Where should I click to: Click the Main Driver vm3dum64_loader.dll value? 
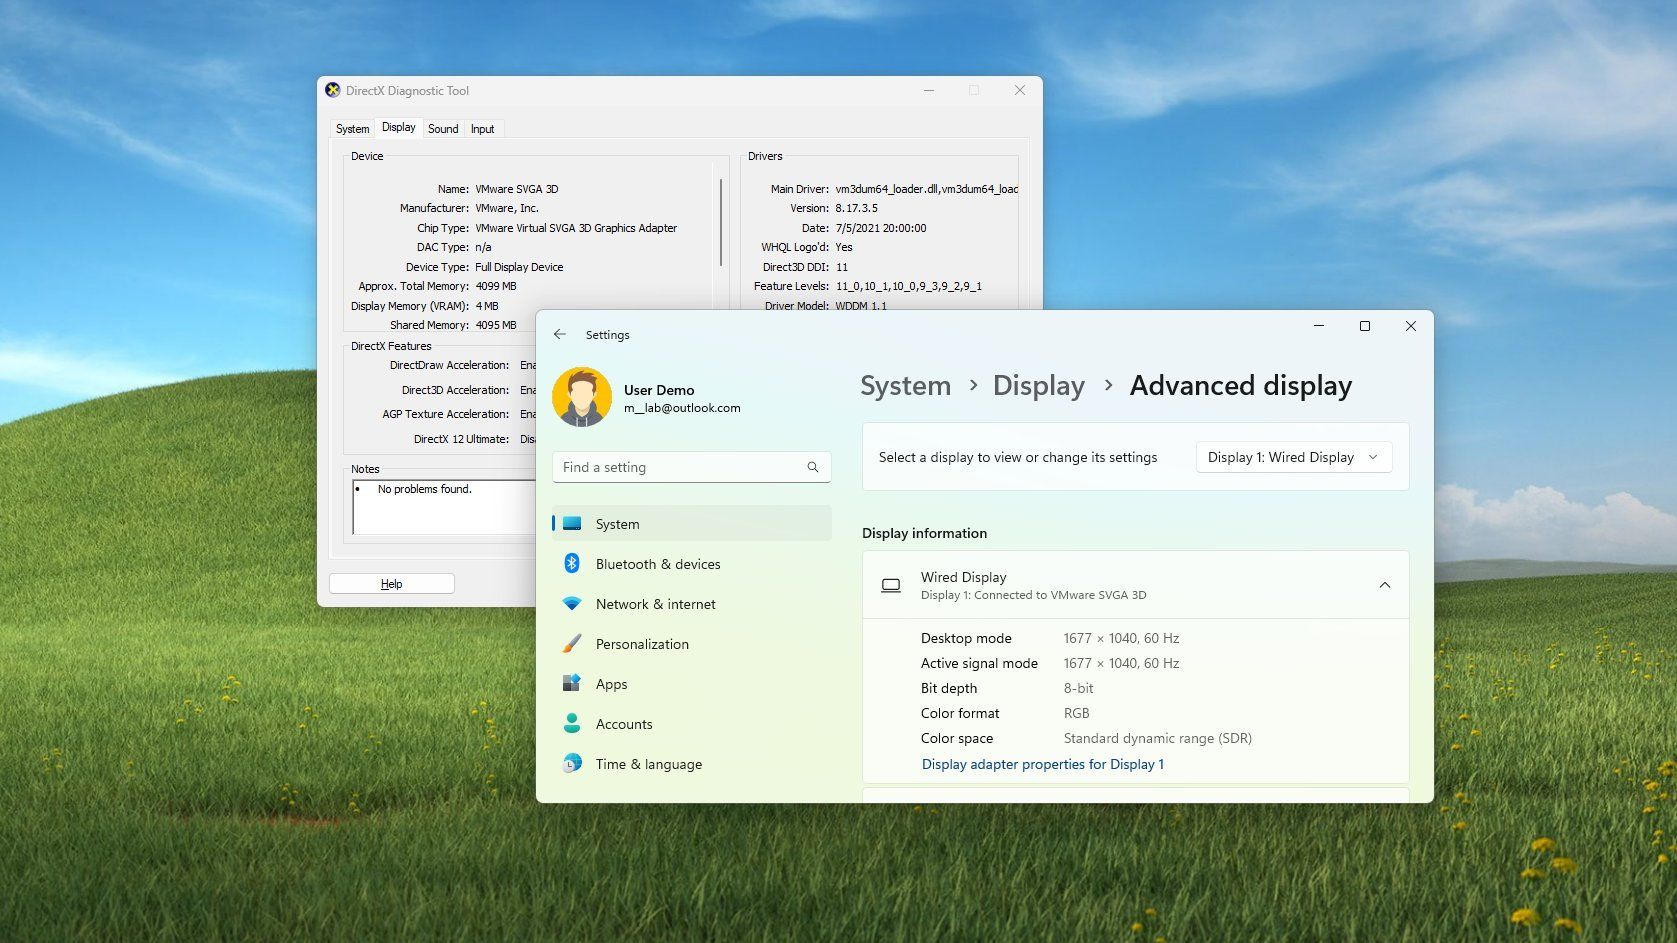927,189
